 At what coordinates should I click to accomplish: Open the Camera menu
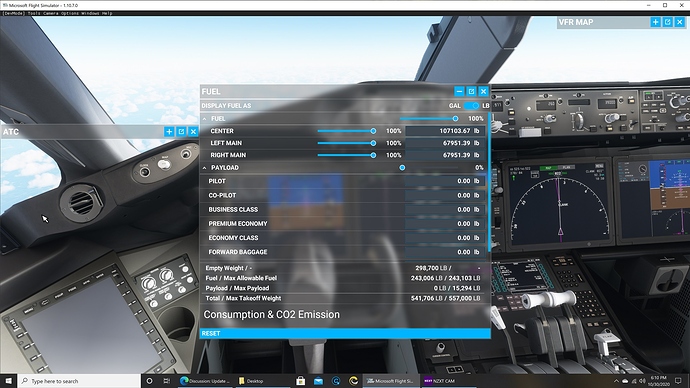[51, 13]
